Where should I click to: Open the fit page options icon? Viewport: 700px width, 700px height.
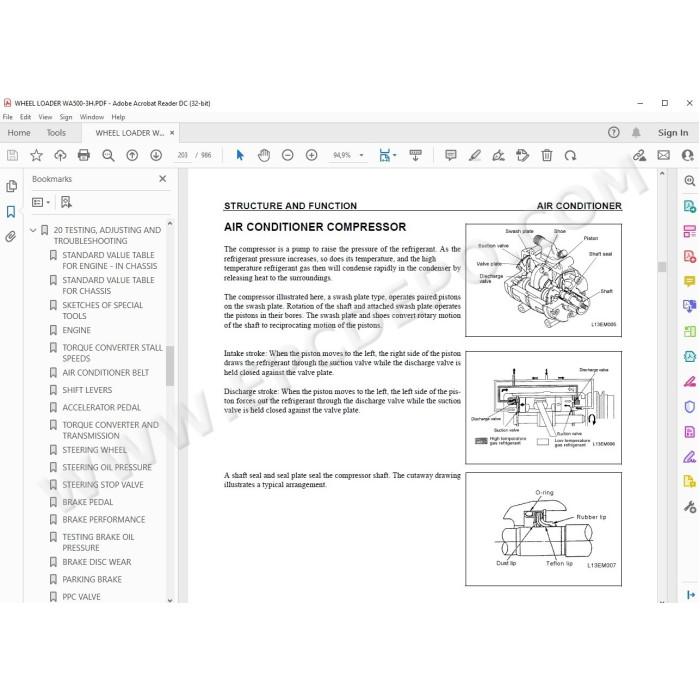pyautogui.click(x=387, y=155)
